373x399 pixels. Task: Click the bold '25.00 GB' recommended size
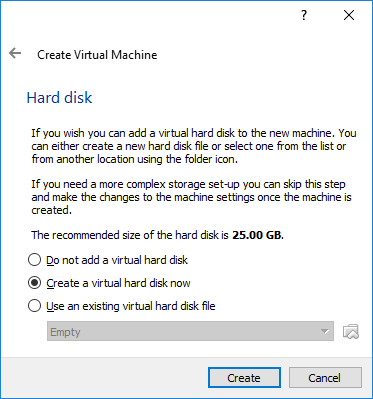coord(258,235)
